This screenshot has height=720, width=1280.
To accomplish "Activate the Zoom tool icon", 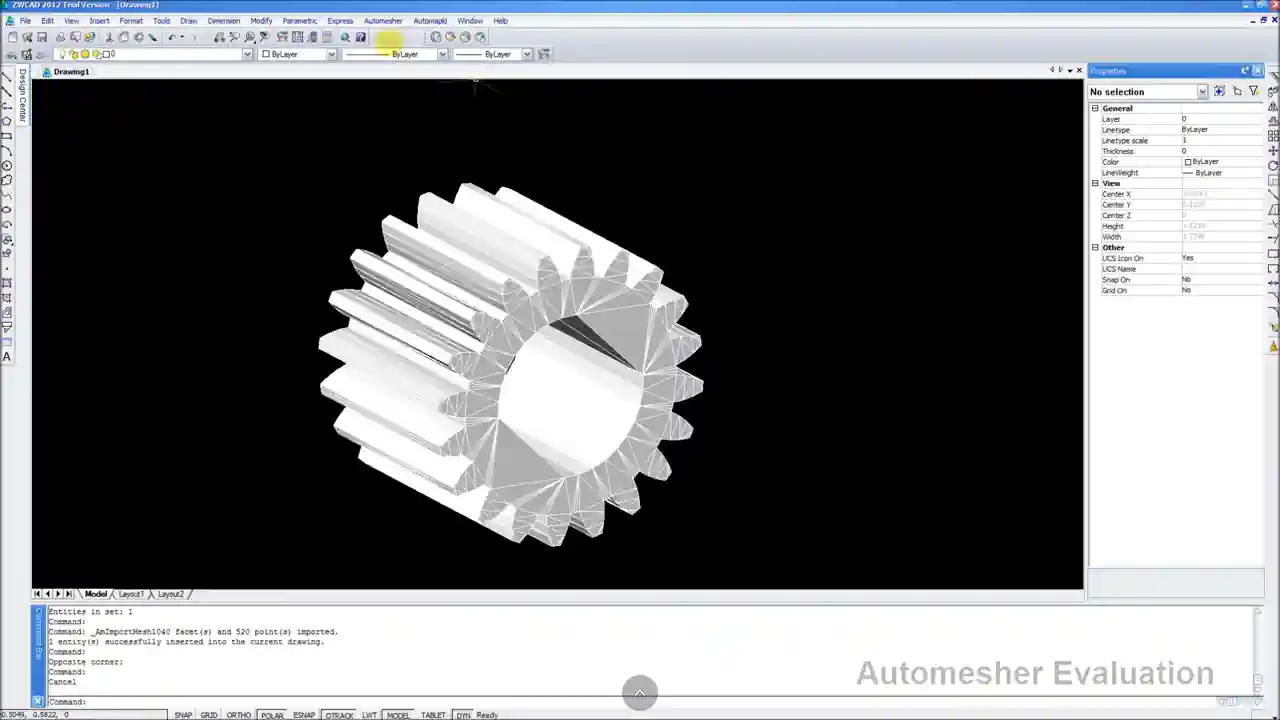I will tap(234, 37).
